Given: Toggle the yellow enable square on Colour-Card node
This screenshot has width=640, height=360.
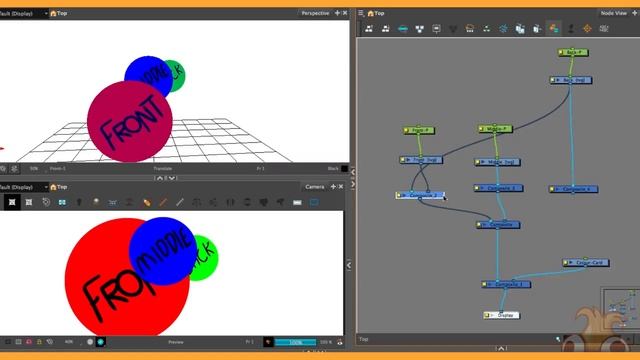Looking at the screenshot, I should coord(566,263).
